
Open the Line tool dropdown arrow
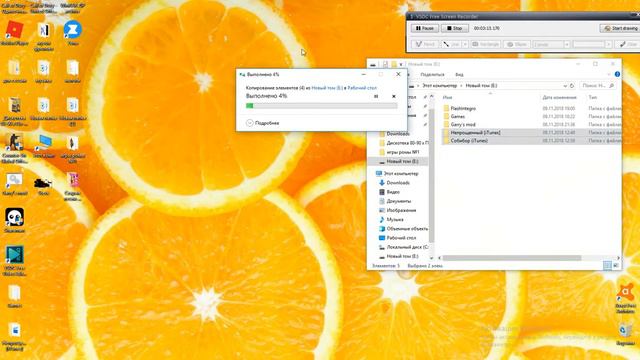point(465,44)
